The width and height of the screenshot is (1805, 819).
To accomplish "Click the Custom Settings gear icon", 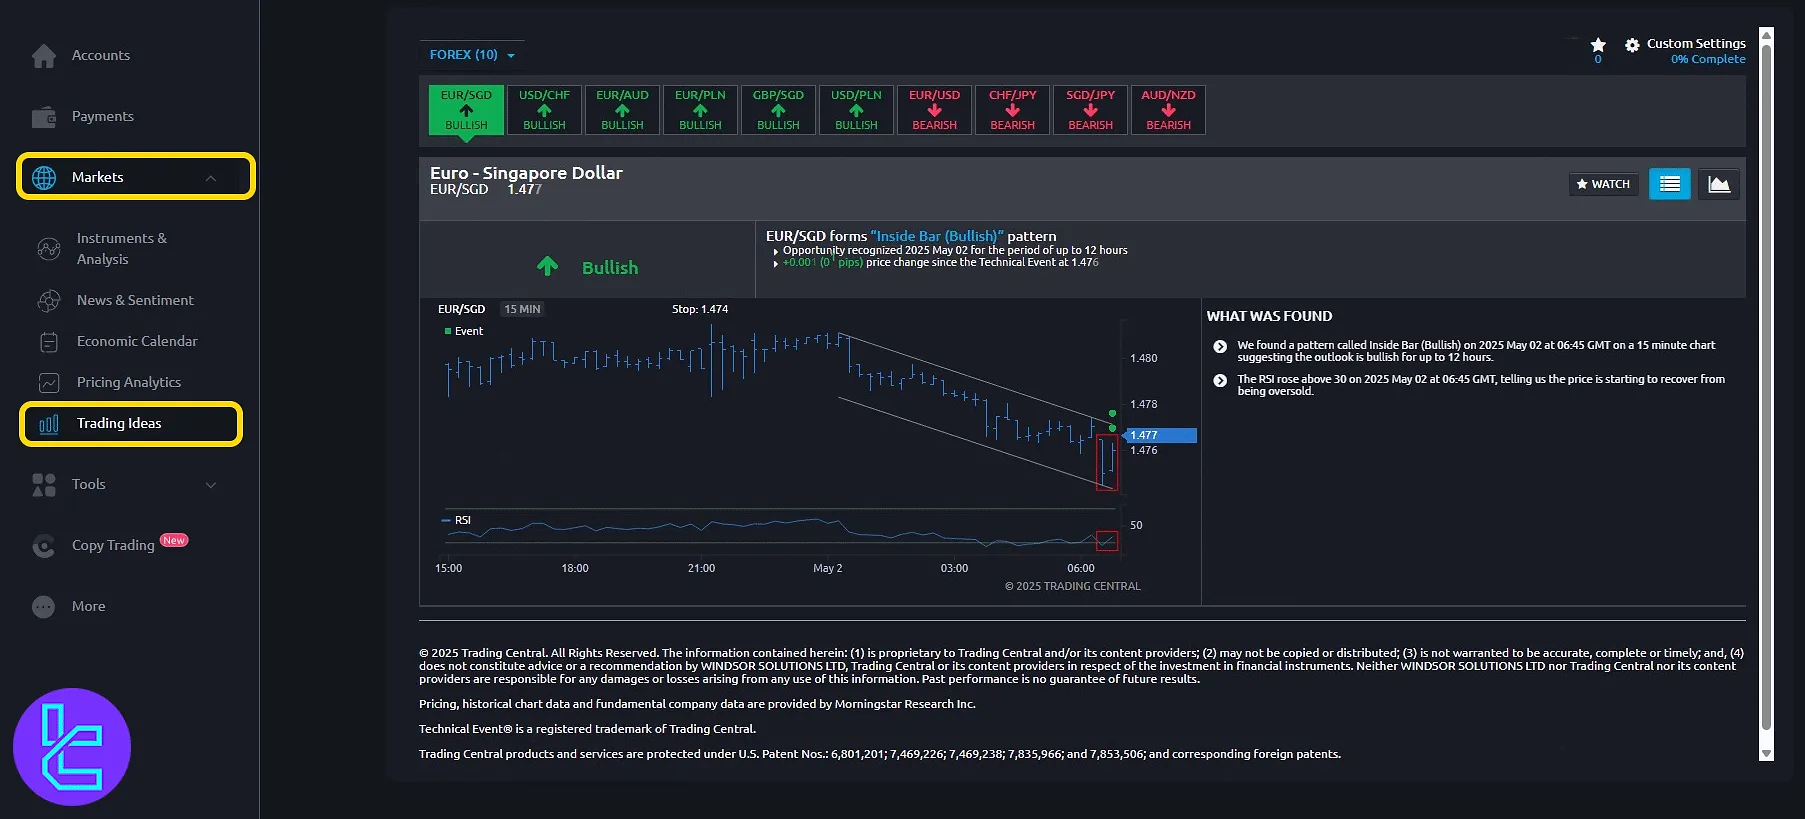I will (x=1632, y=45).
